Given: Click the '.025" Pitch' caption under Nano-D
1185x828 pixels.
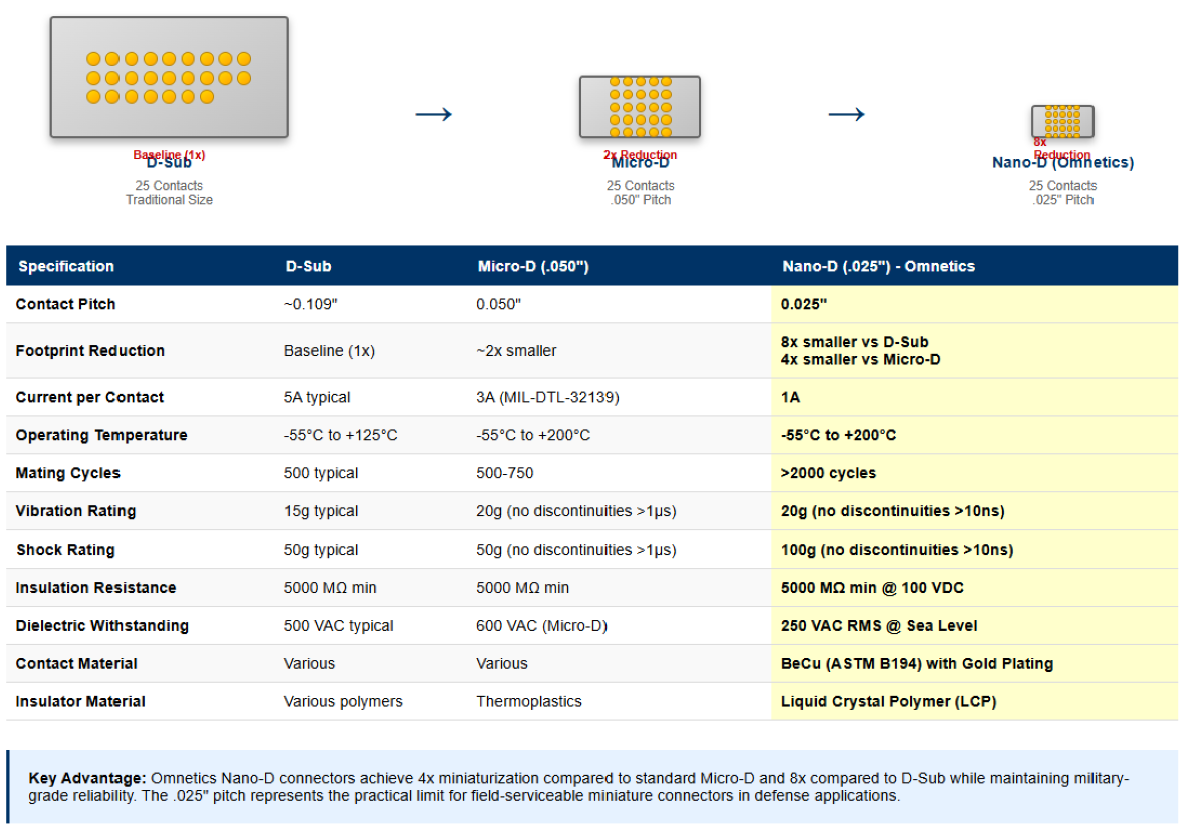Looking at the screenshot, I should click(x=1063, y=199).
